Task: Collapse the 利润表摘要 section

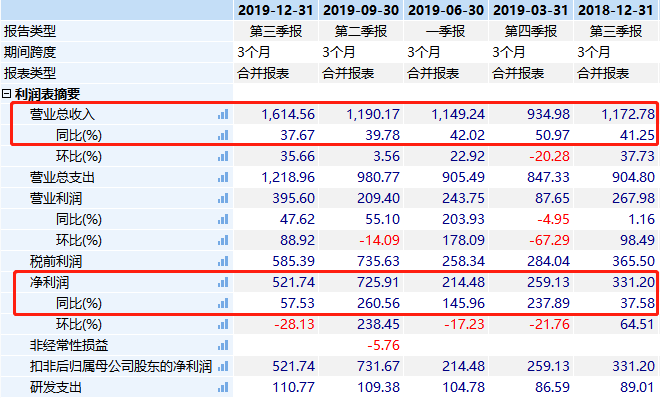Action: (x=6, y=94)
